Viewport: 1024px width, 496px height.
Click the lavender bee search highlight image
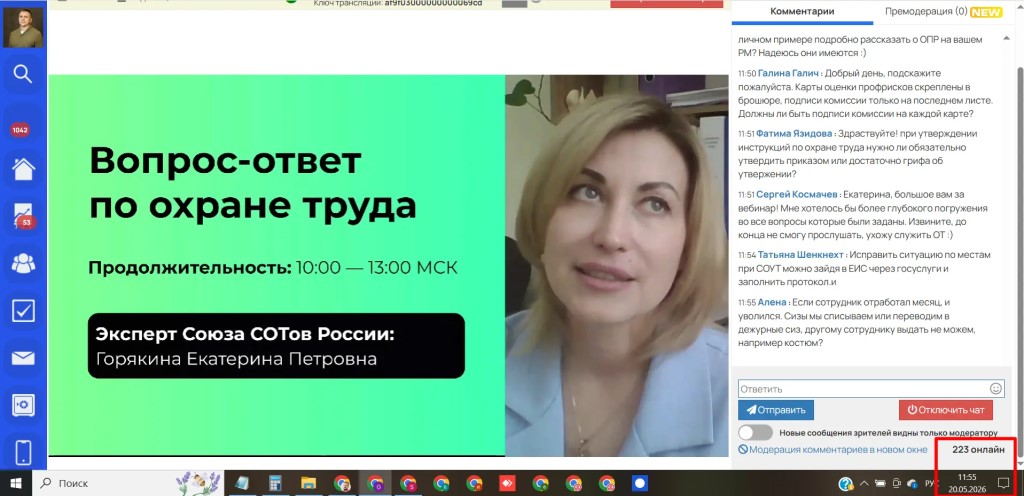point(200,484)
